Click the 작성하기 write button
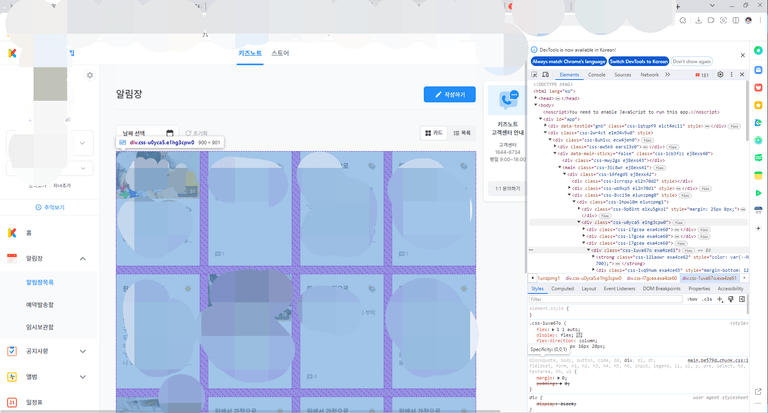The height and width of the screenshot is (413, 768). tap(450, 95)
